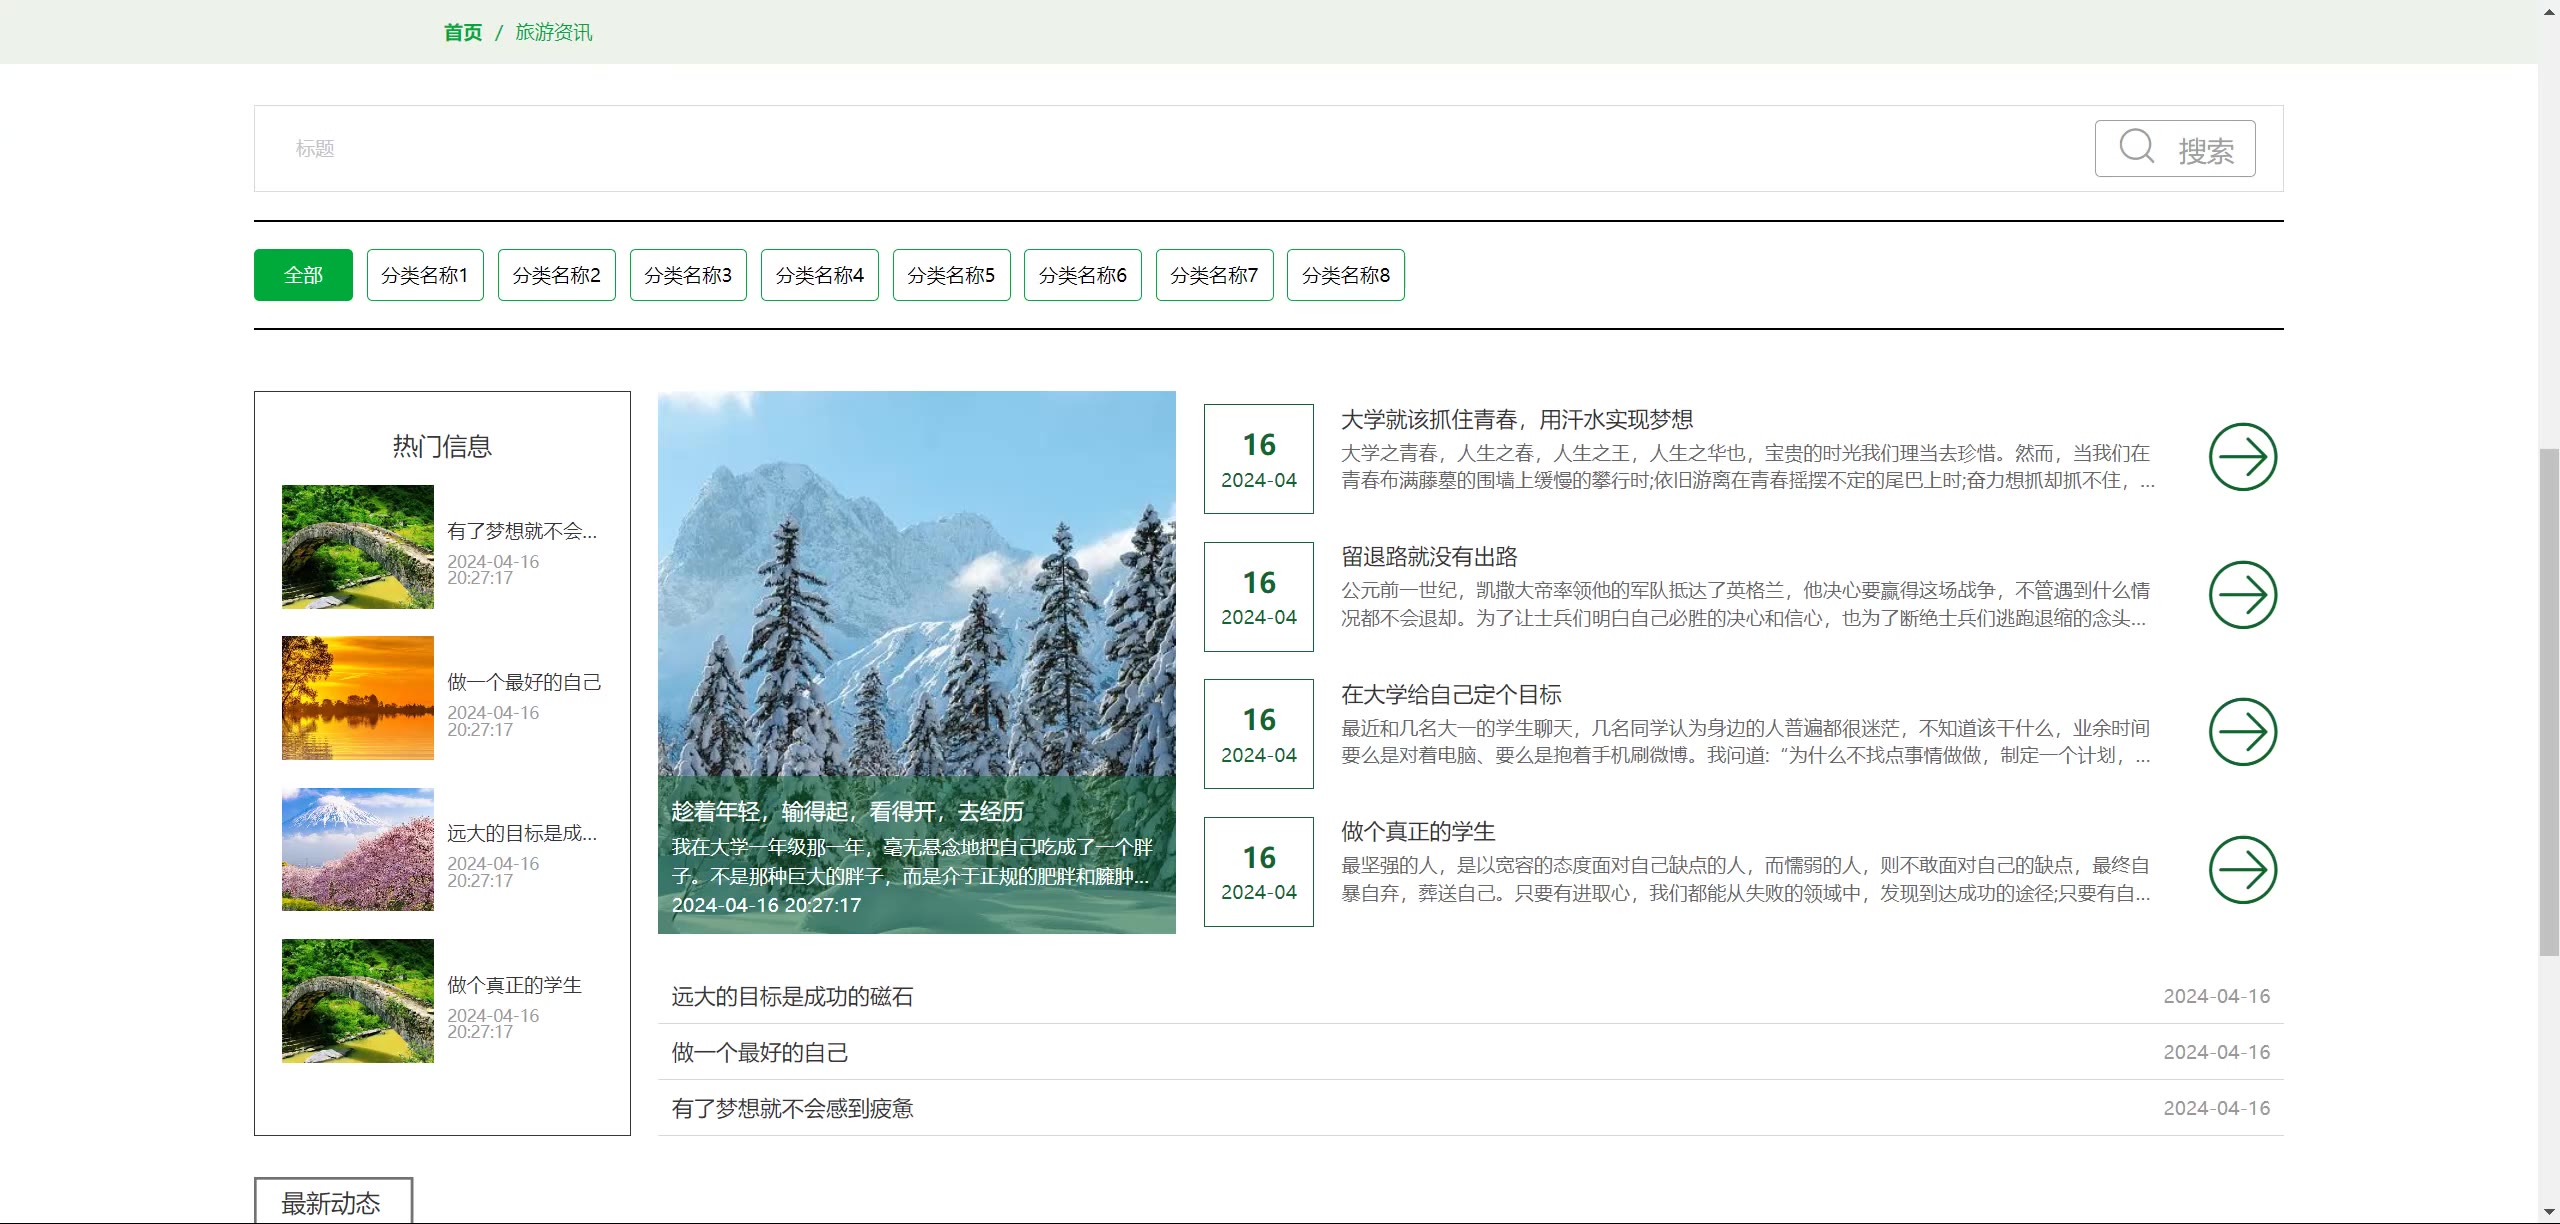Filter by 分类名称3 category
Screen dimensions: 2560x1224
688,275
